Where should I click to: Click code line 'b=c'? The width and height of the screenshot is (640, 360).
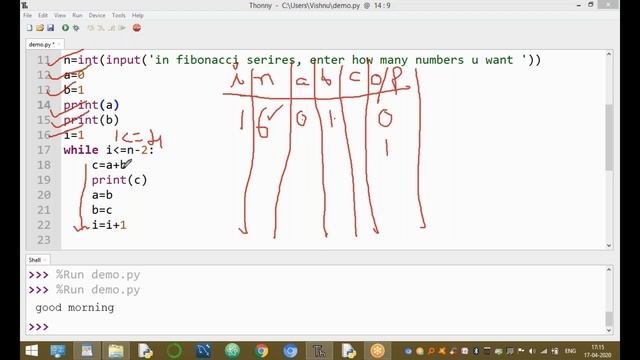(102, 210)
